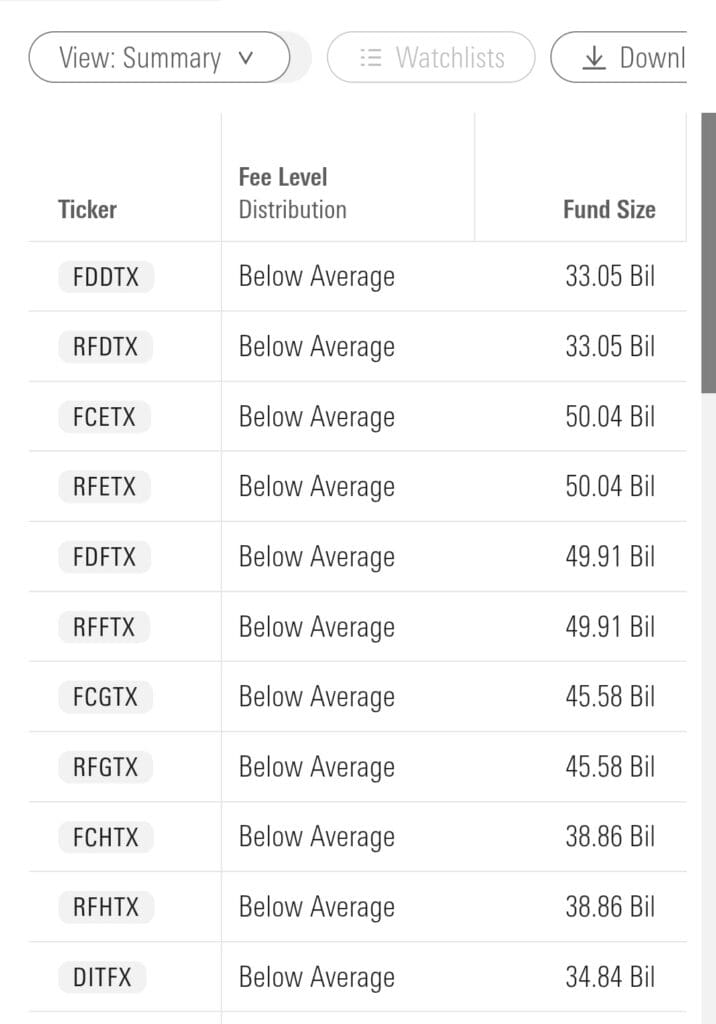Open the FDDTX ticker link
This screenshot has width=716, height=1024.
tap(106, 276)
